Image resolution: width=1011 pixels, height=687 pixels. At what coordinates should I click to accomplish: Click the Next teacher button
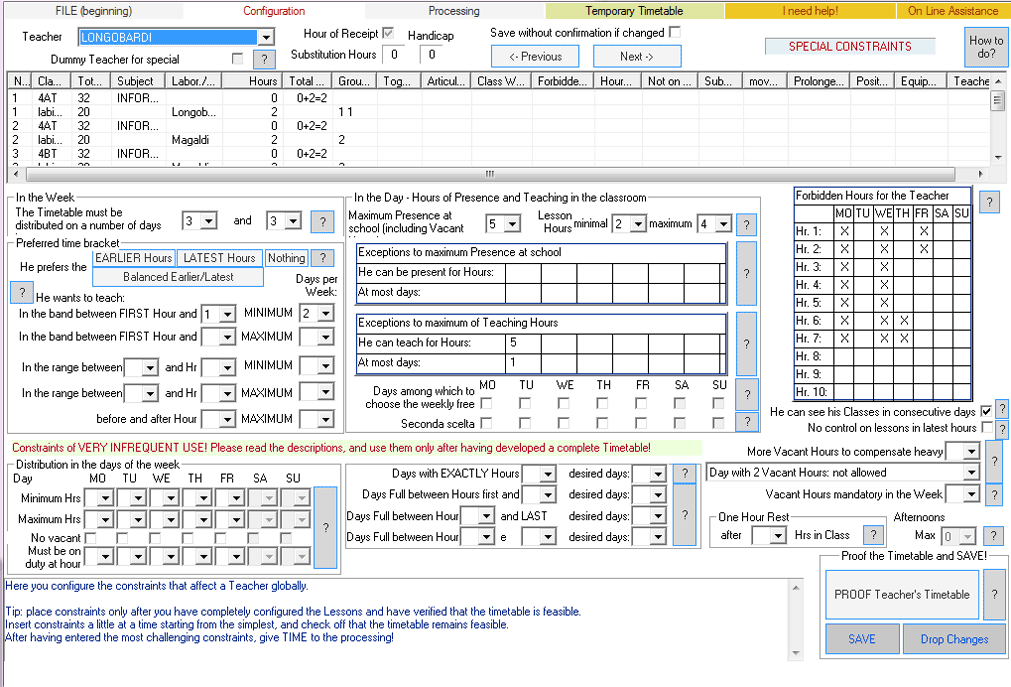(x=637, y=56)
